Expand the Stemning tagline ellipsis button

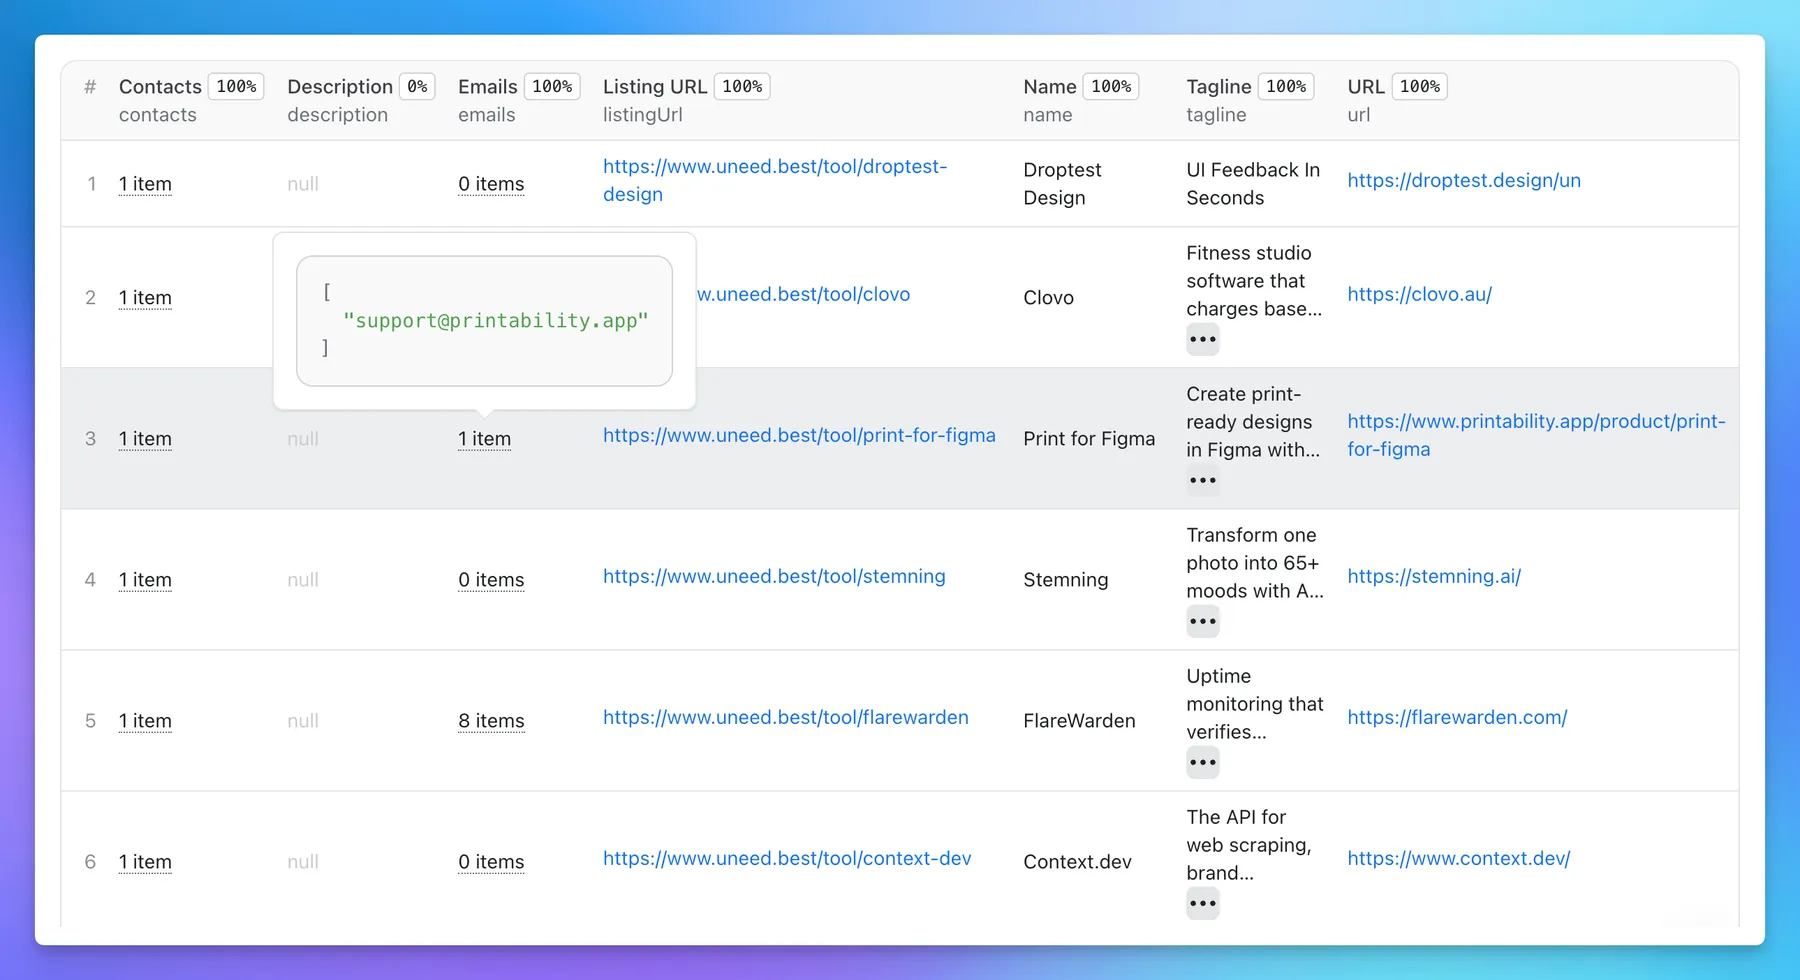coord(1202,622)
